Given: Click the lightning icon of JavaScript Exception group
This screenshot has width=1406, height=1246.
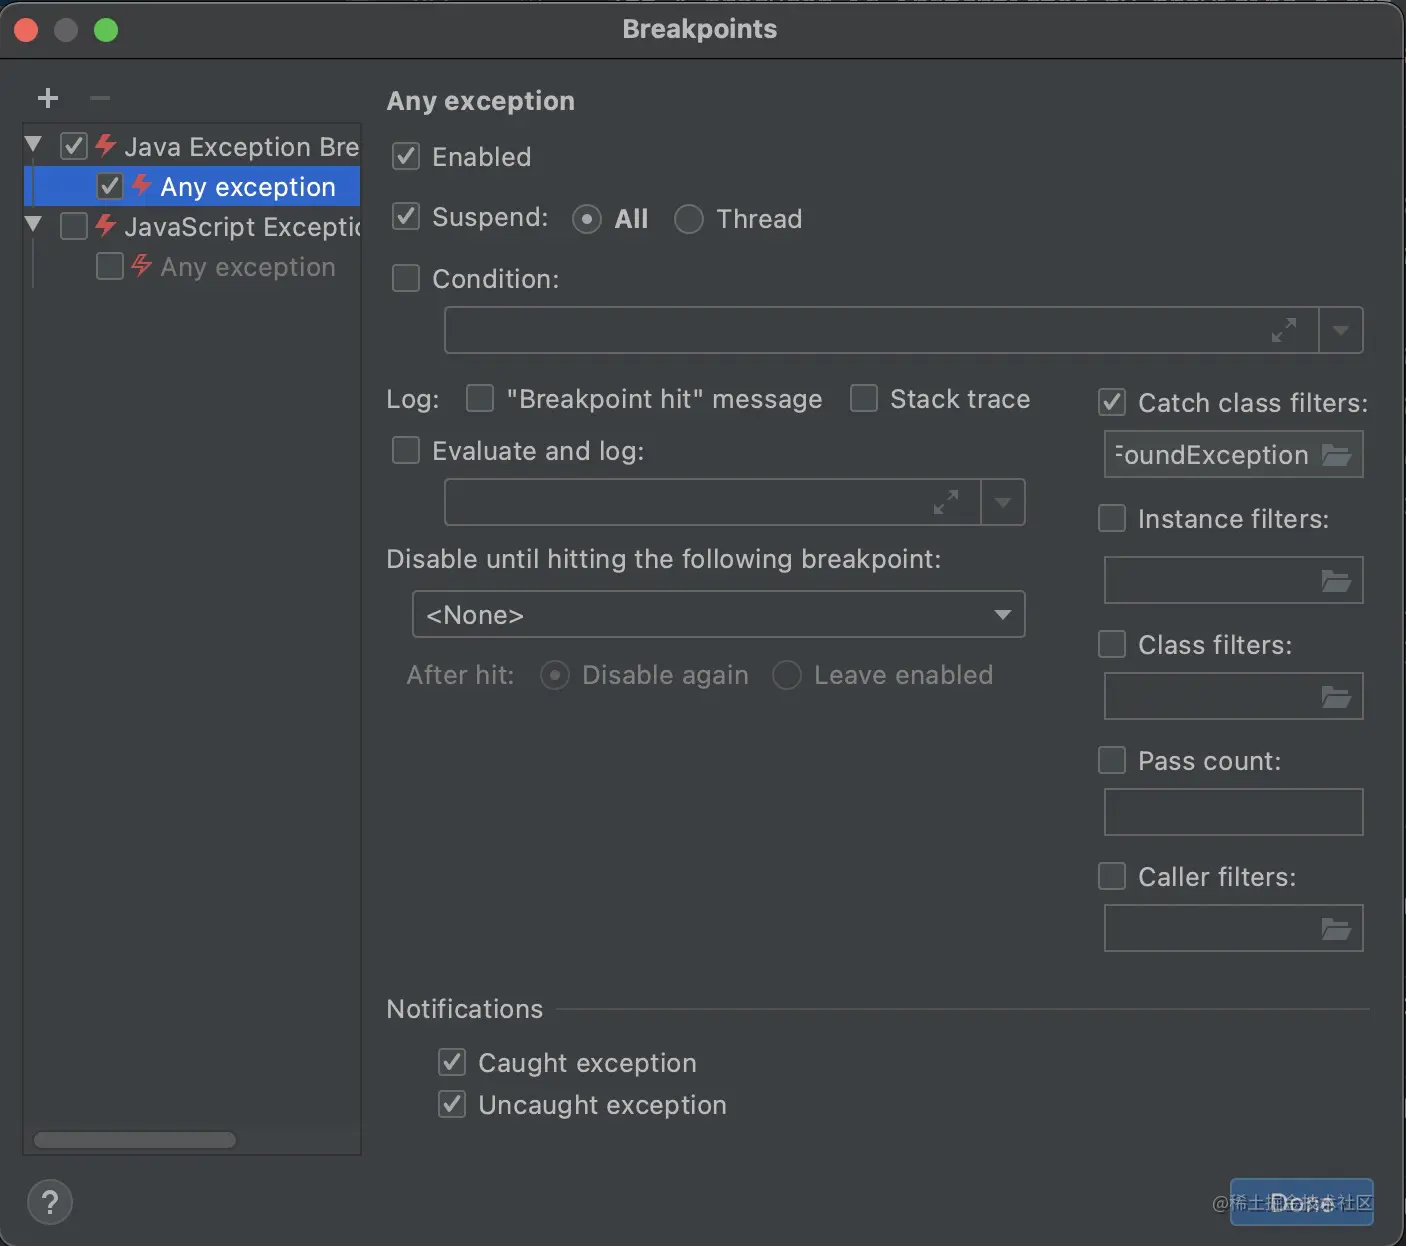Looking at the screenshot, I should pos(106,226).
